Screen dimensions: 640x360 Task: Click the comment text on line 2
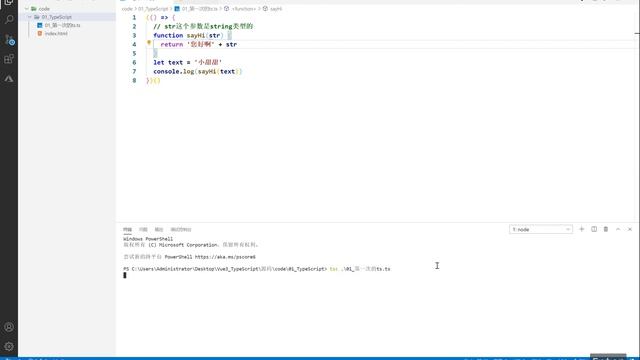coord(203,27)
